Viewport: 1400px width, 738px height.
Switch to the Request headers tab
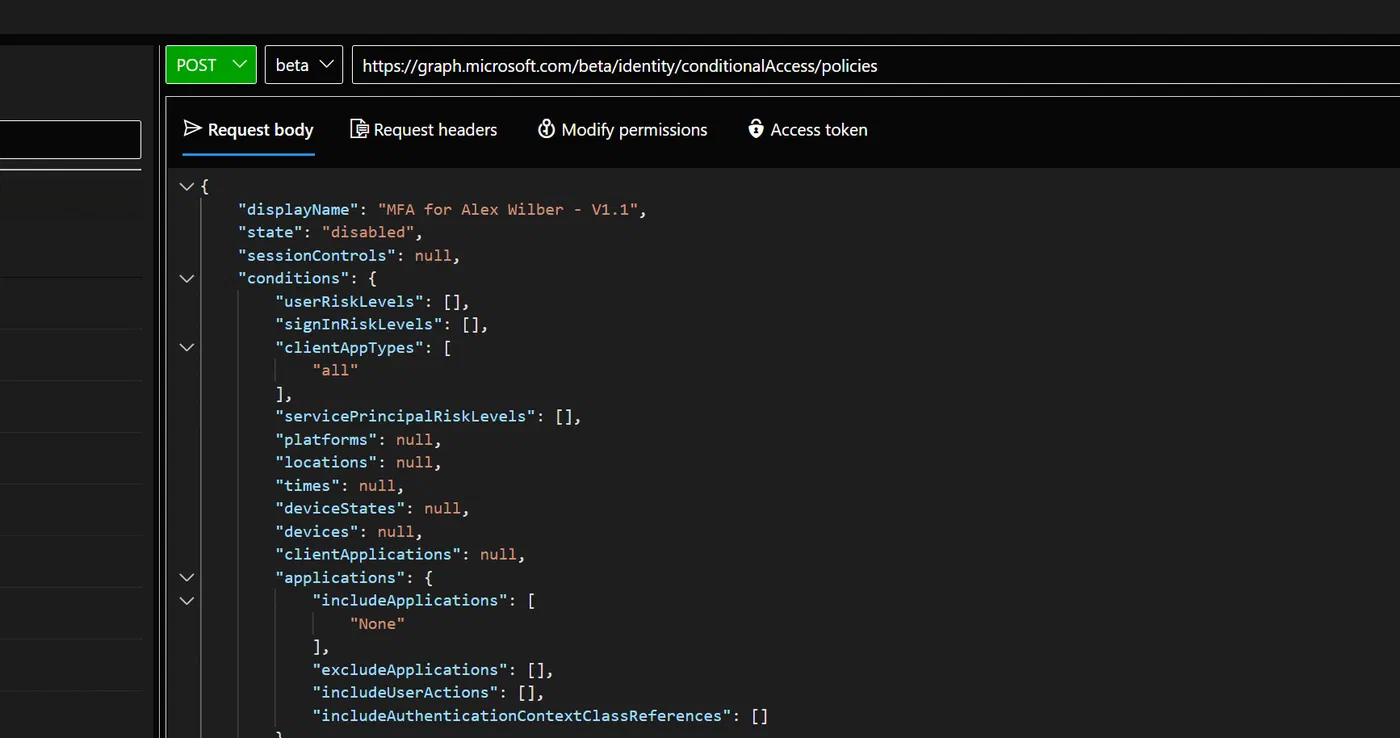(x=423, y=130)
